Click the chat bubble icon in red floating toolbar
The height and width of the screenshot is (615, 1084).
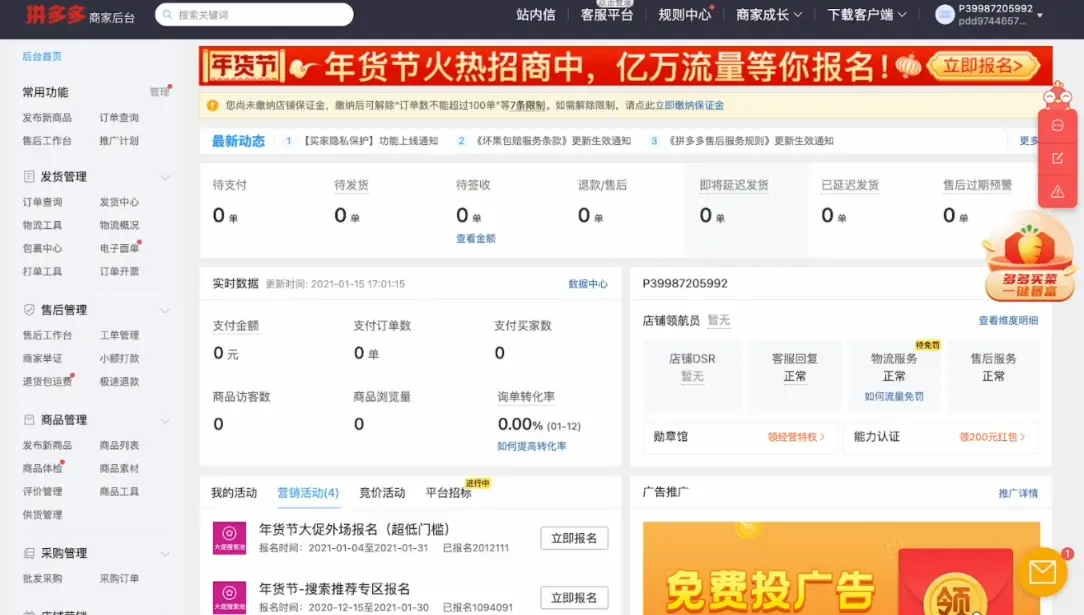[1057, 126]
